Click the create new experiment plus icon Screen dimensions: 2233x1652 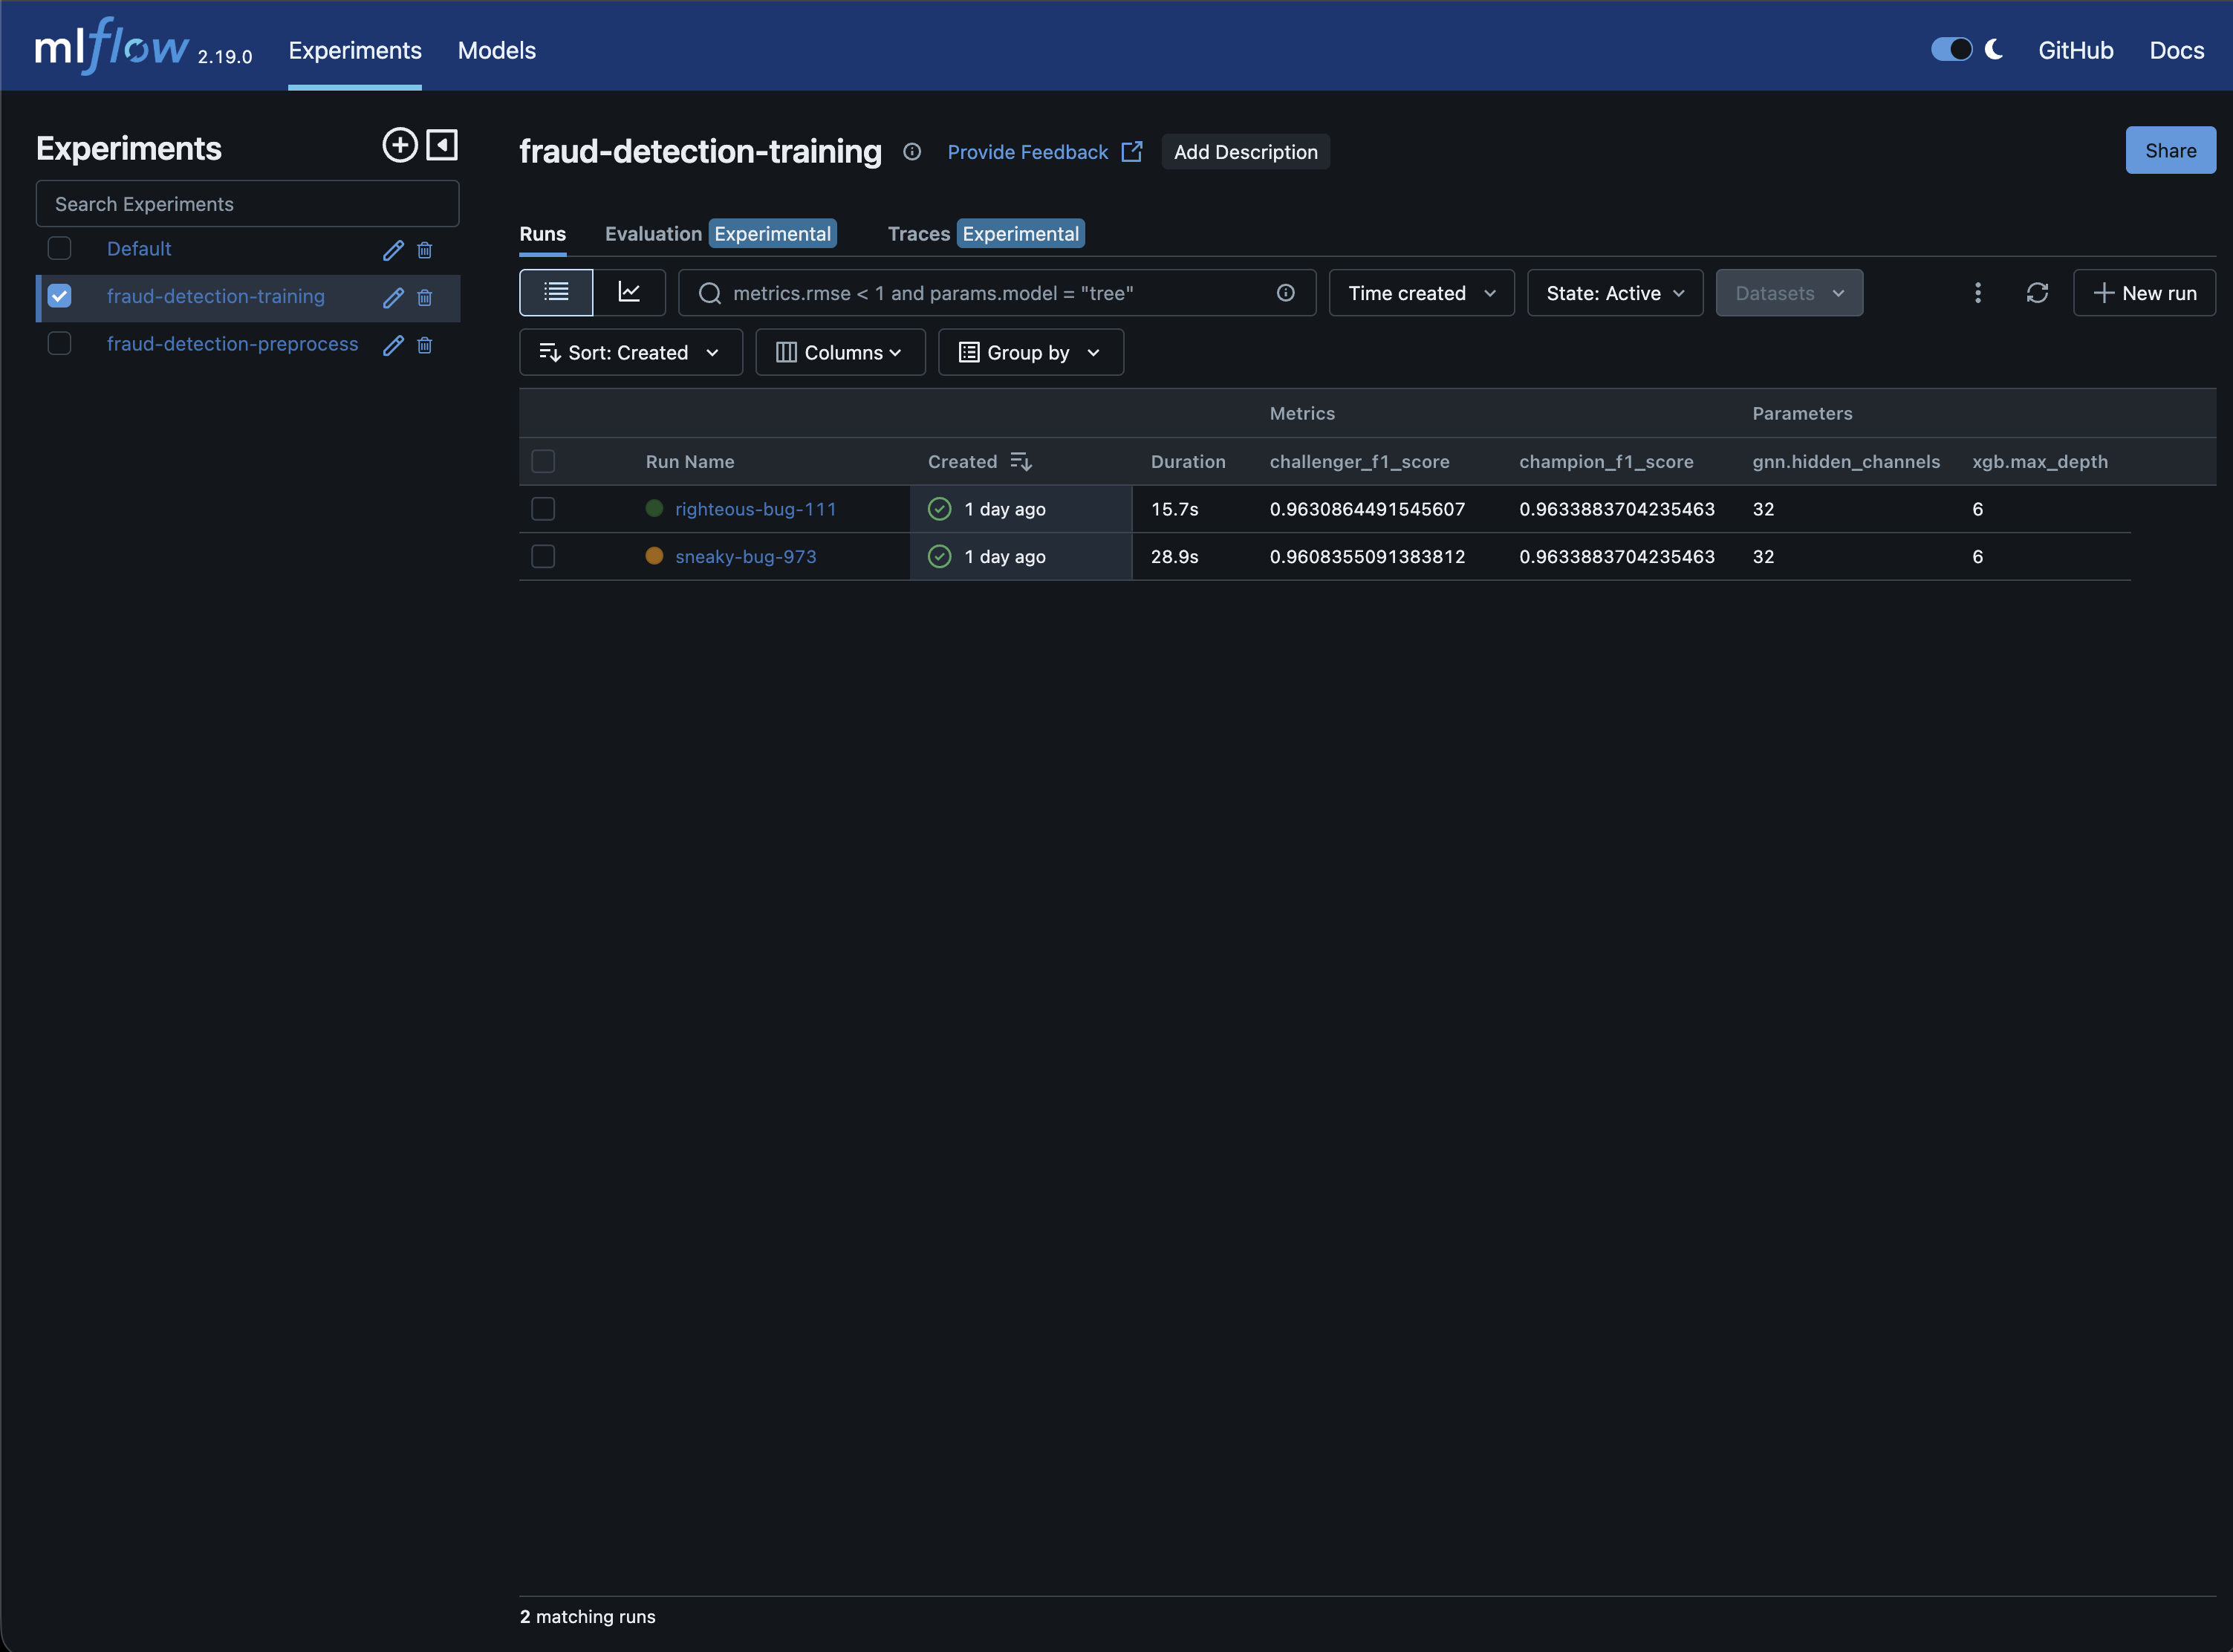click(400, 145)
